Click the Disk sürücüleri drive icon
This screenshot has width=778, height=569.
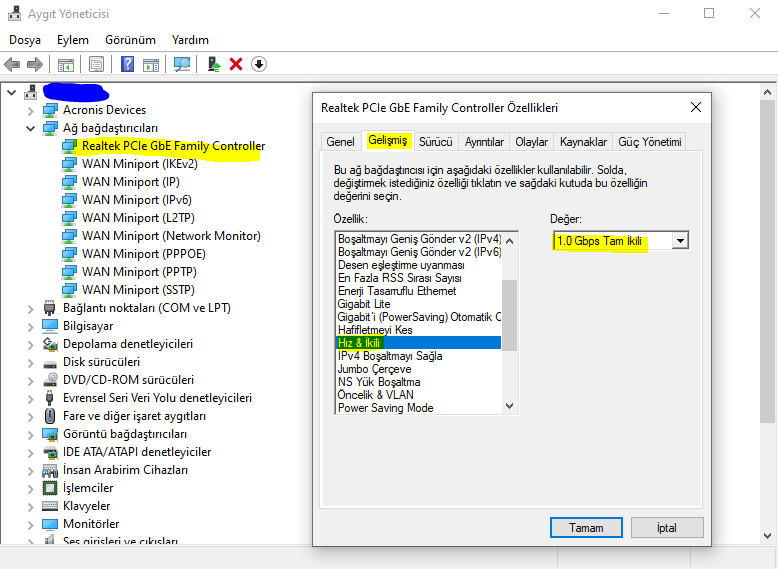click(50, 363)
